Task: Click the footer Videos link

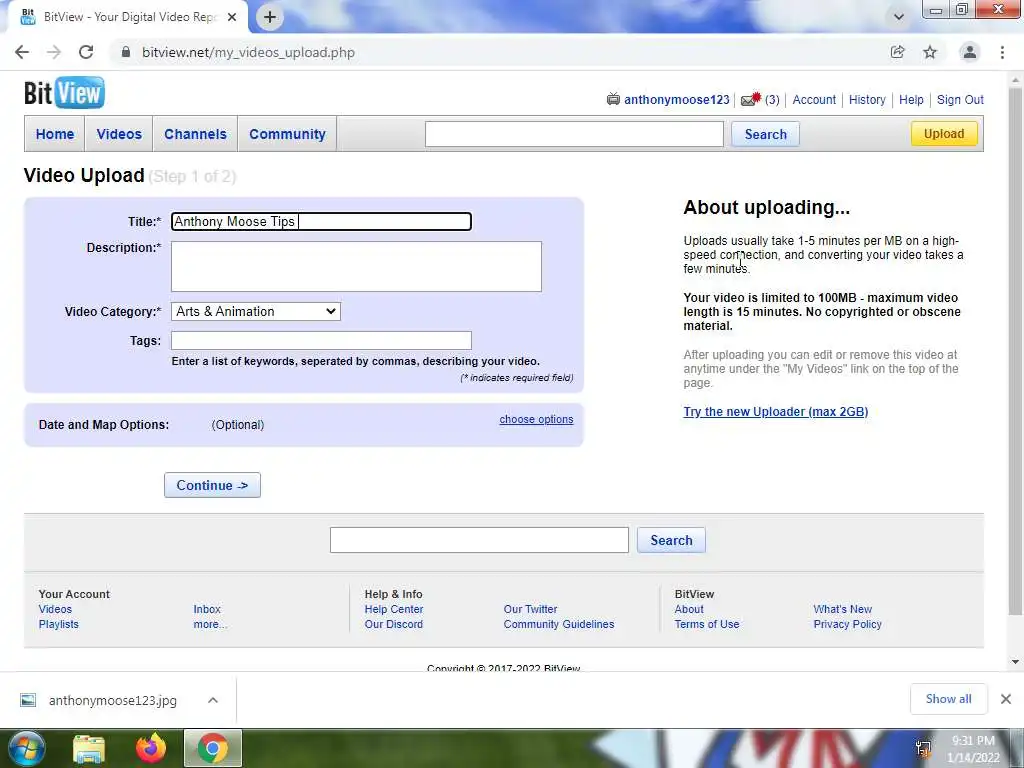Action: click(x=55, y=609)
